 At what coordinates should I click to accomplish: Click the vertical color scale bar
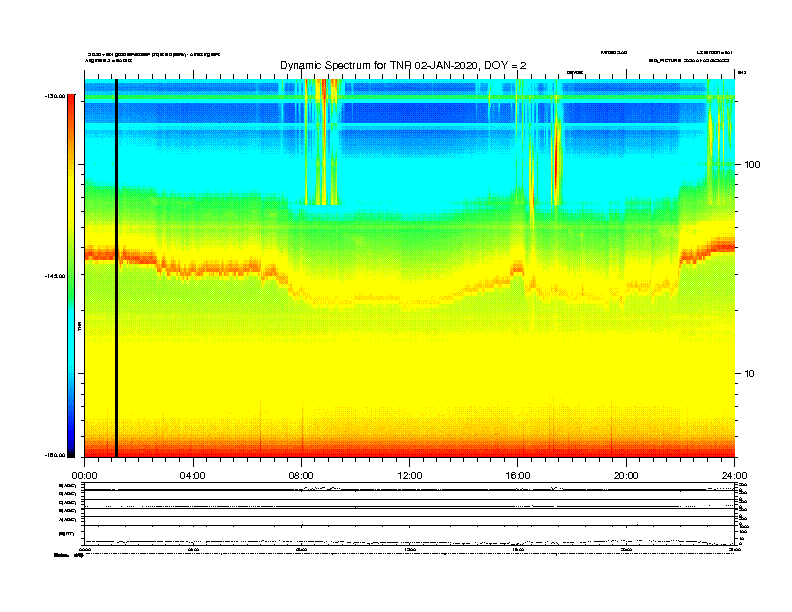pyautogui.click(x=71, y=276)
